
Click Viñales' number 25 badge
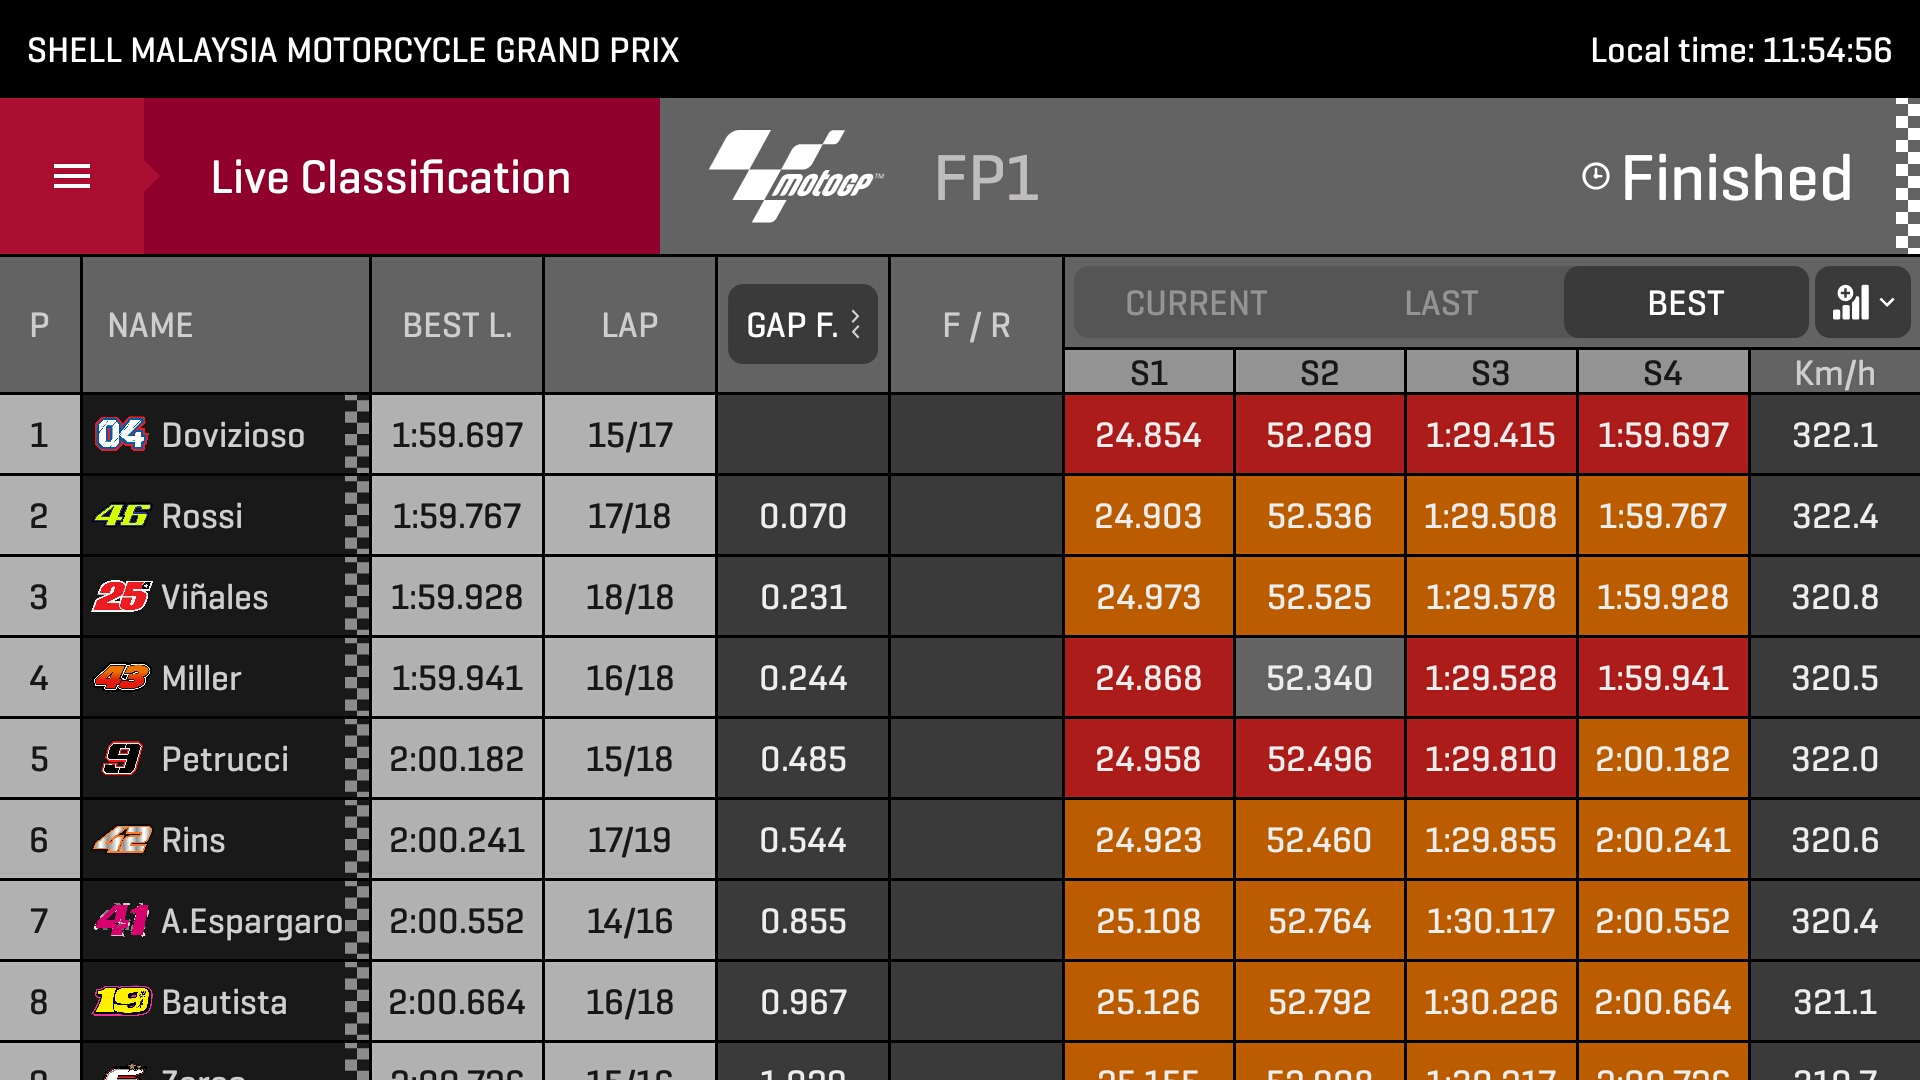pyautogui.click(x=121, y=596)
